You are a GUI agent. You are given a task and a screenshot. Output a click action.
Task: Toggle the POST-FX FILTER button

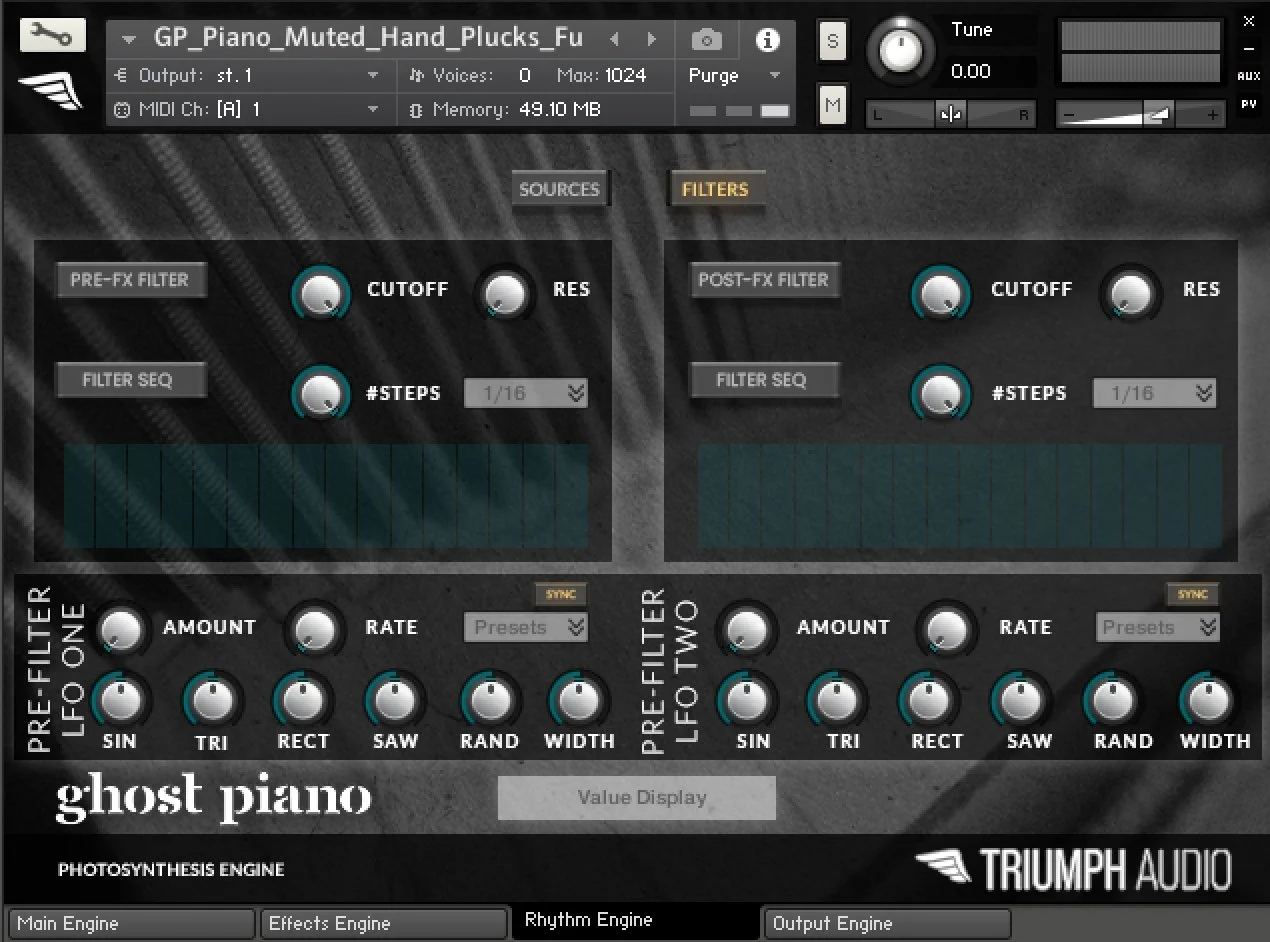click(x=764, y=280)
